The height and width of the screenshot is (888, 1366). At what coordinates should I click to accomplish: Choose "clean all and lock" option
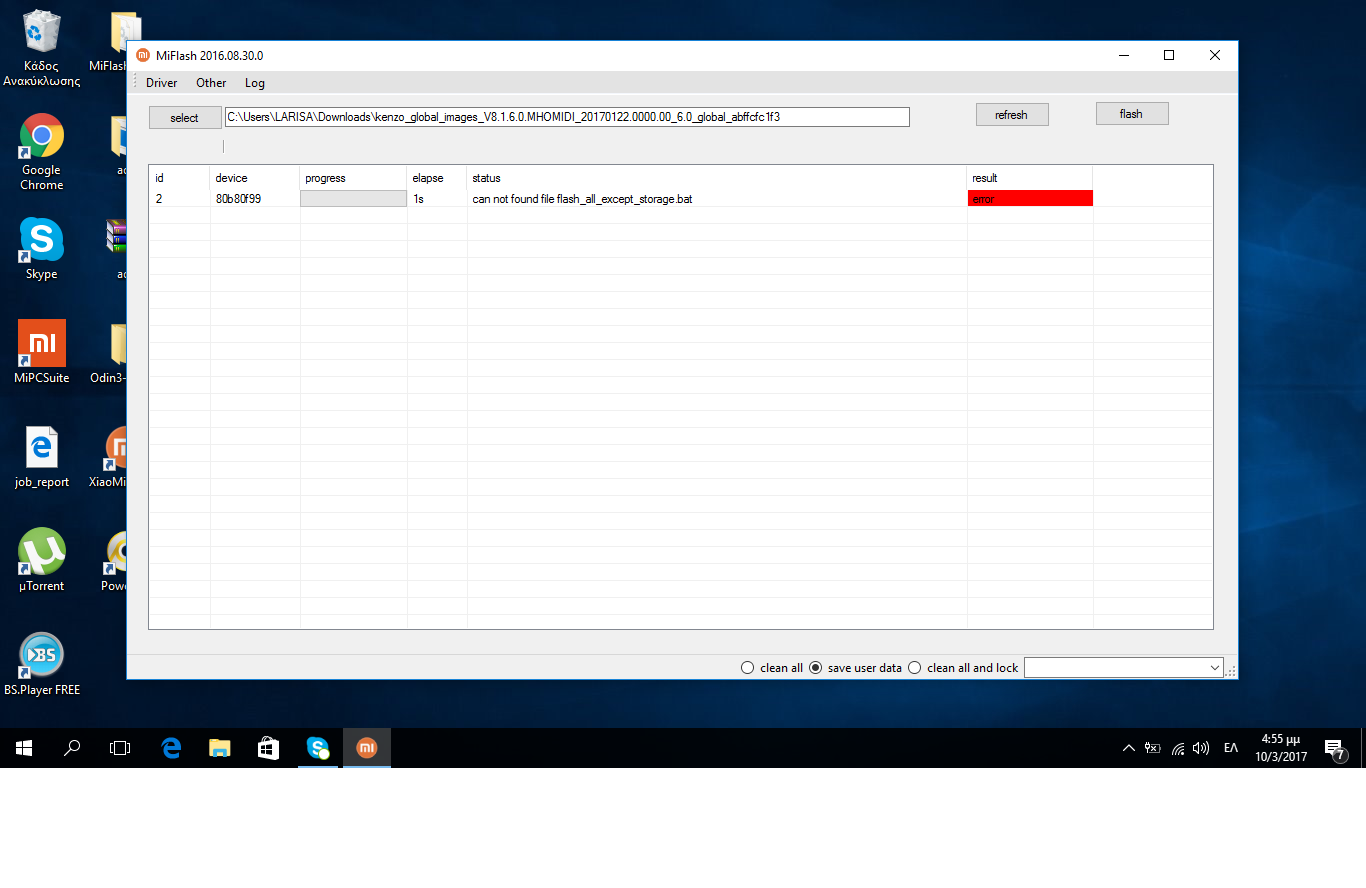pos(914,668)
